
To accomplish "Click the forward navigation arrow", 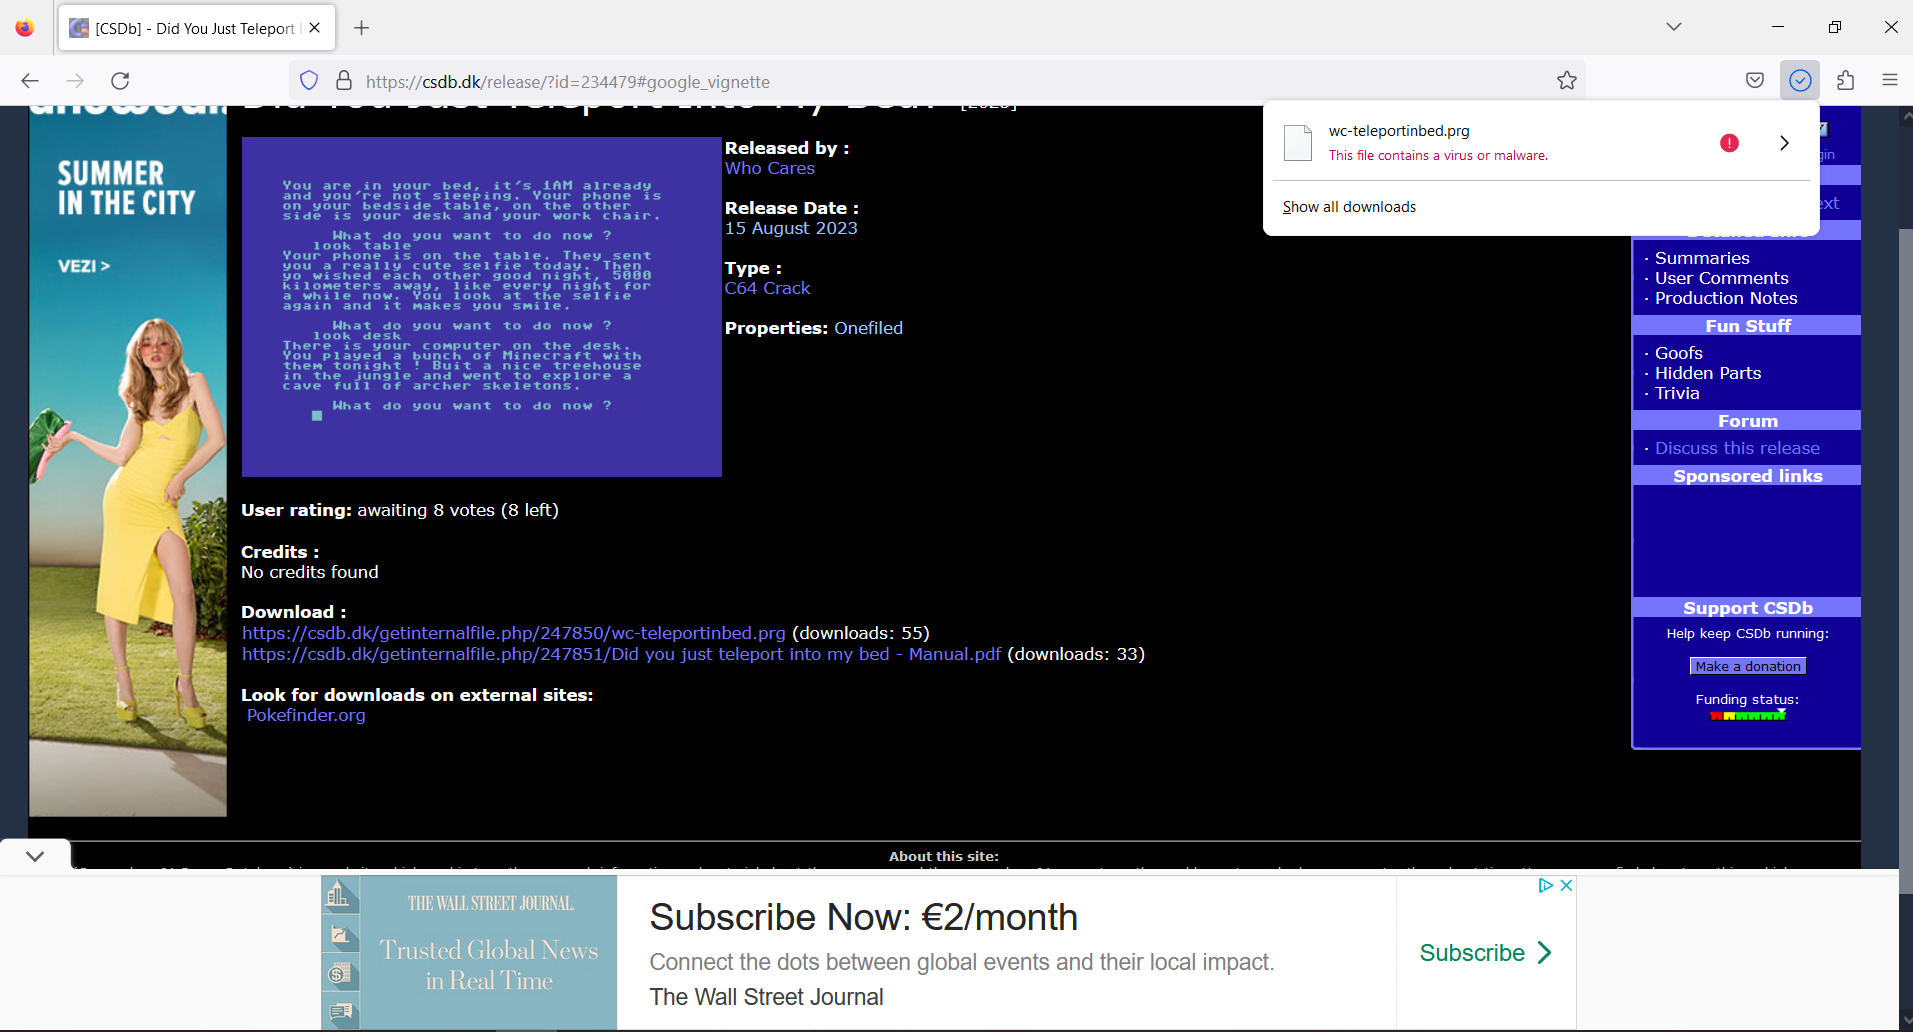I will pos(76,81).
